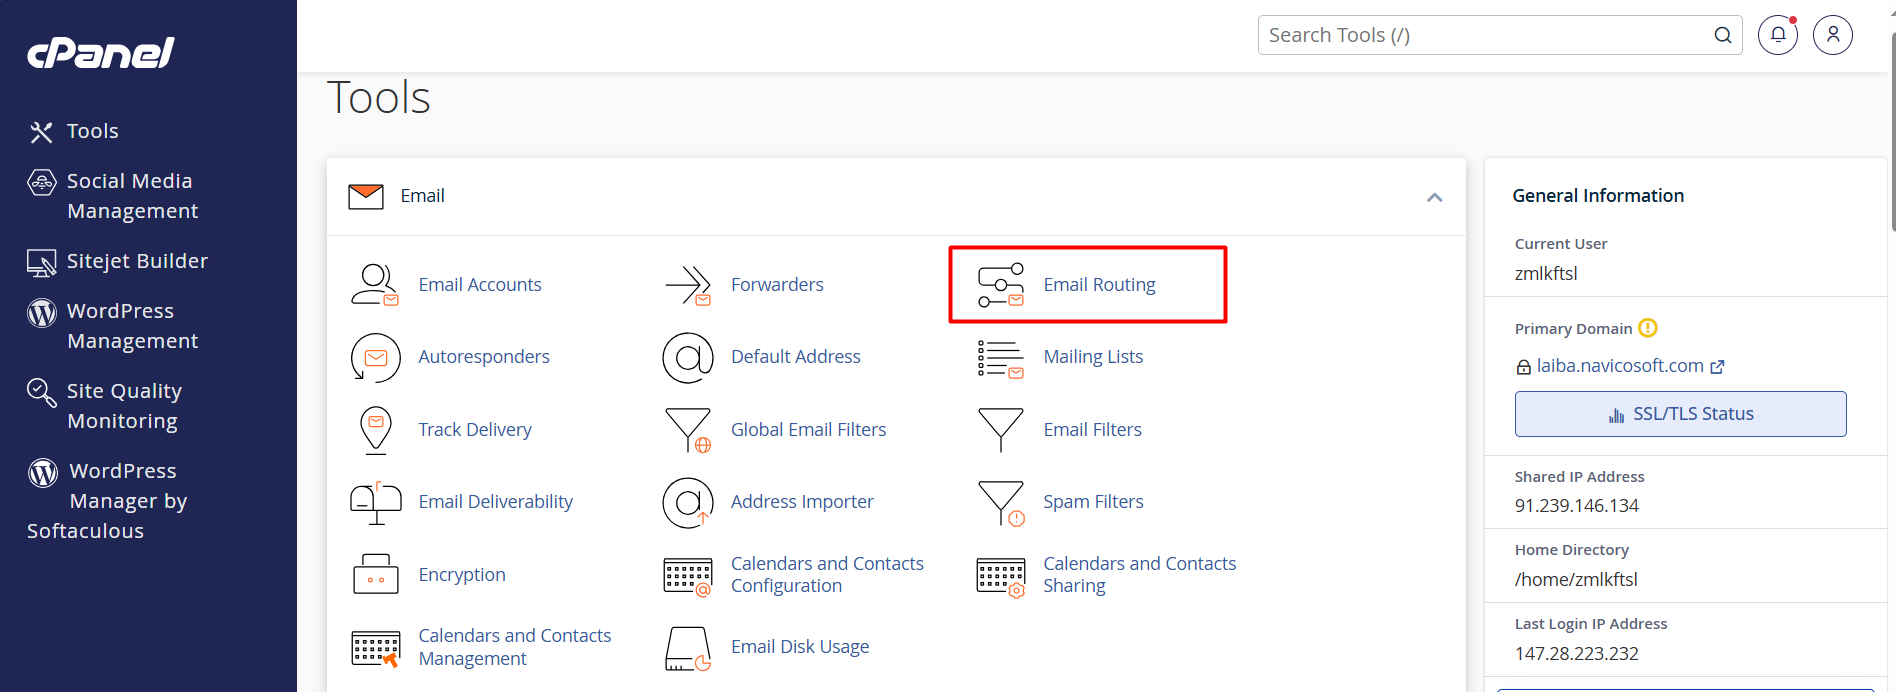Screen dimensions: 1896x692
Task: Open the notifications bell icon
Action: click(1777, 35)
